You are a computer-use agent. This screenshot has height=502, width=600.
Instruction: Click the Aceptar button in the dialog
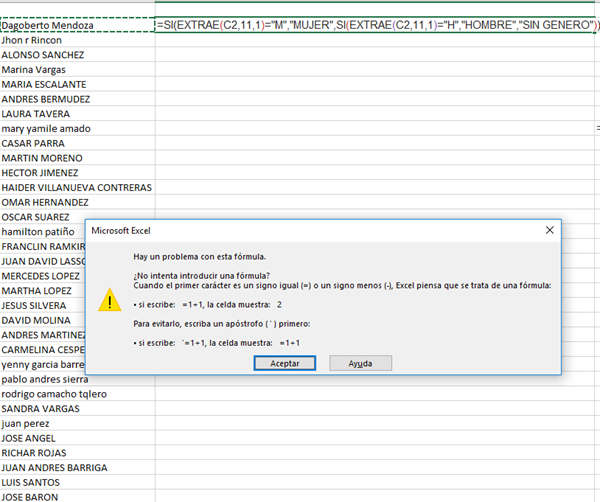[x=285, y=363]
